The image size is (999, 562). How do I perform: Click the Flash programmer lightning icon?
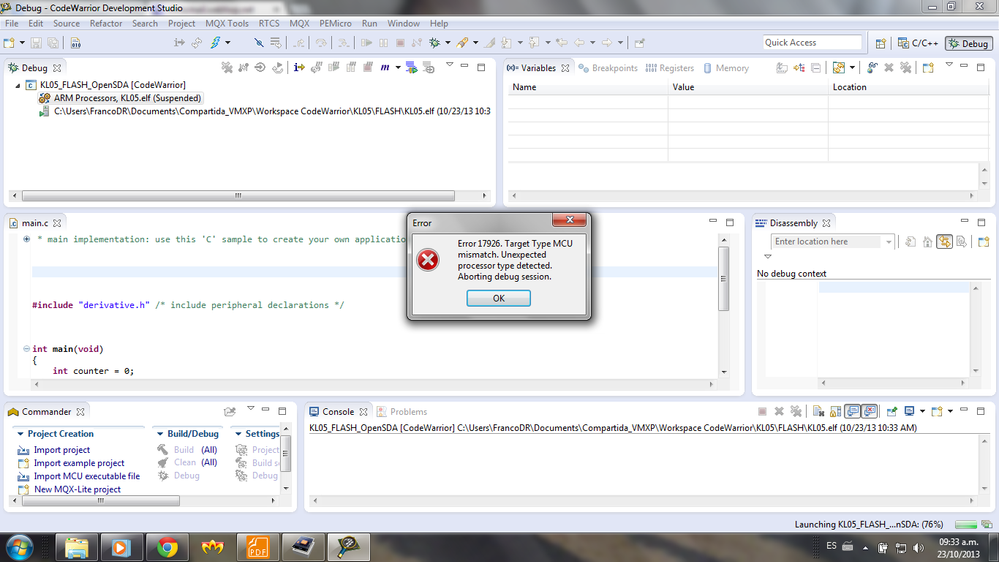215,43
